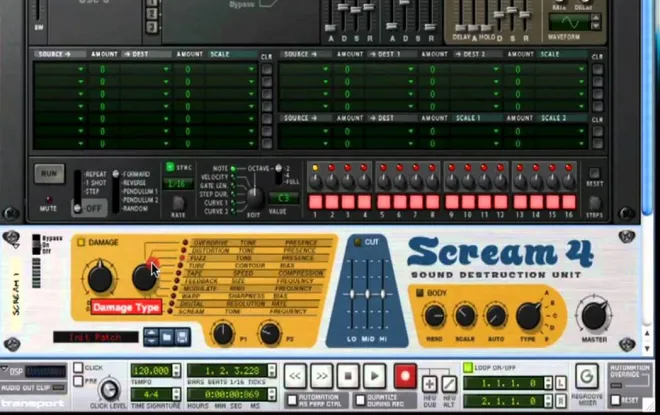
Task: Click the Fast Forward transport button
Action: click(322, 376)
